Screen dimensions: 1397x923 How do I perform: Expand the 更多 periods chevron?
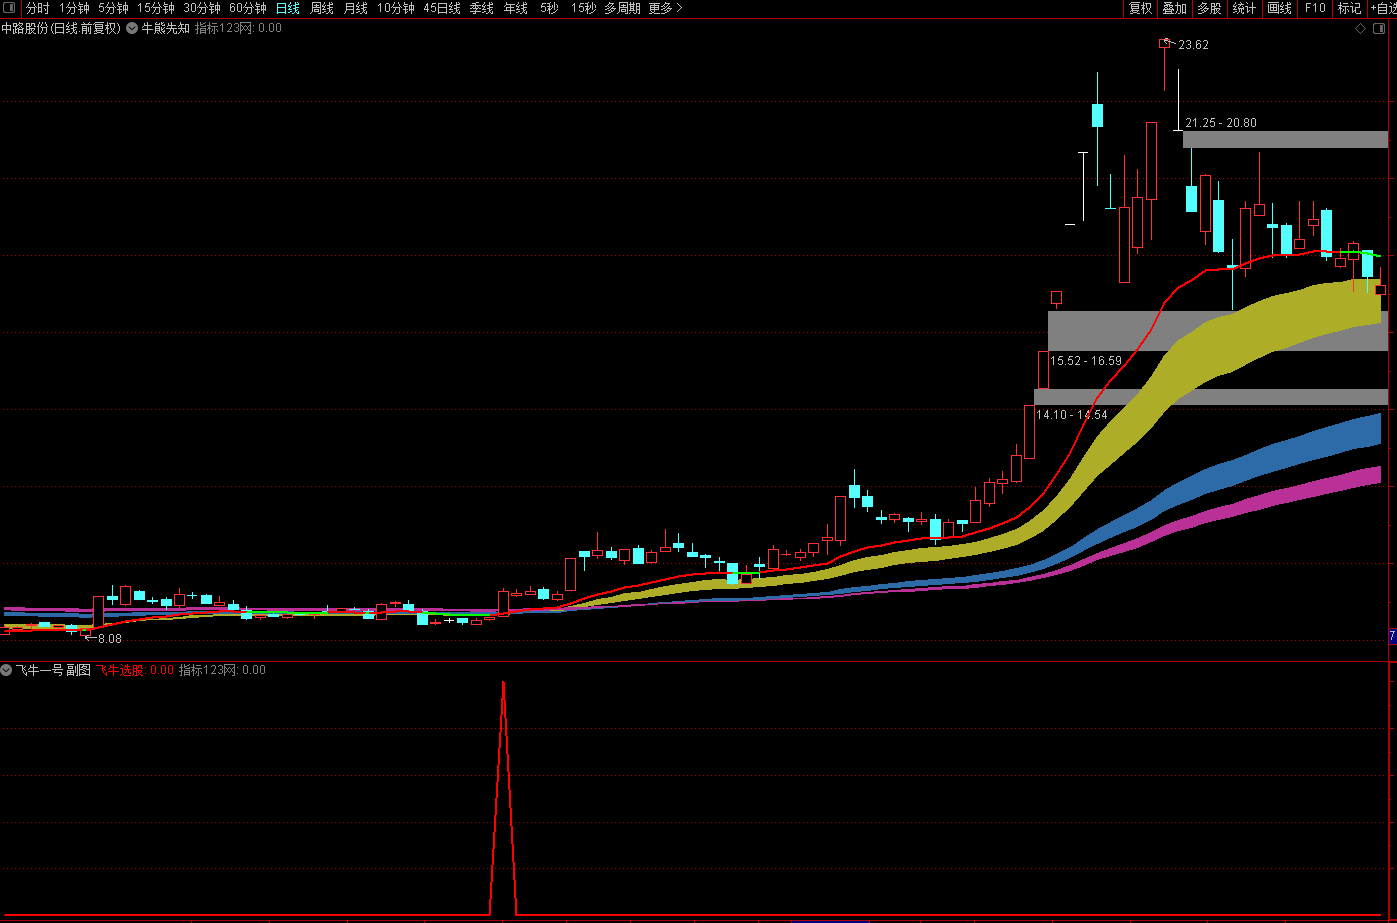coord(679,8)
